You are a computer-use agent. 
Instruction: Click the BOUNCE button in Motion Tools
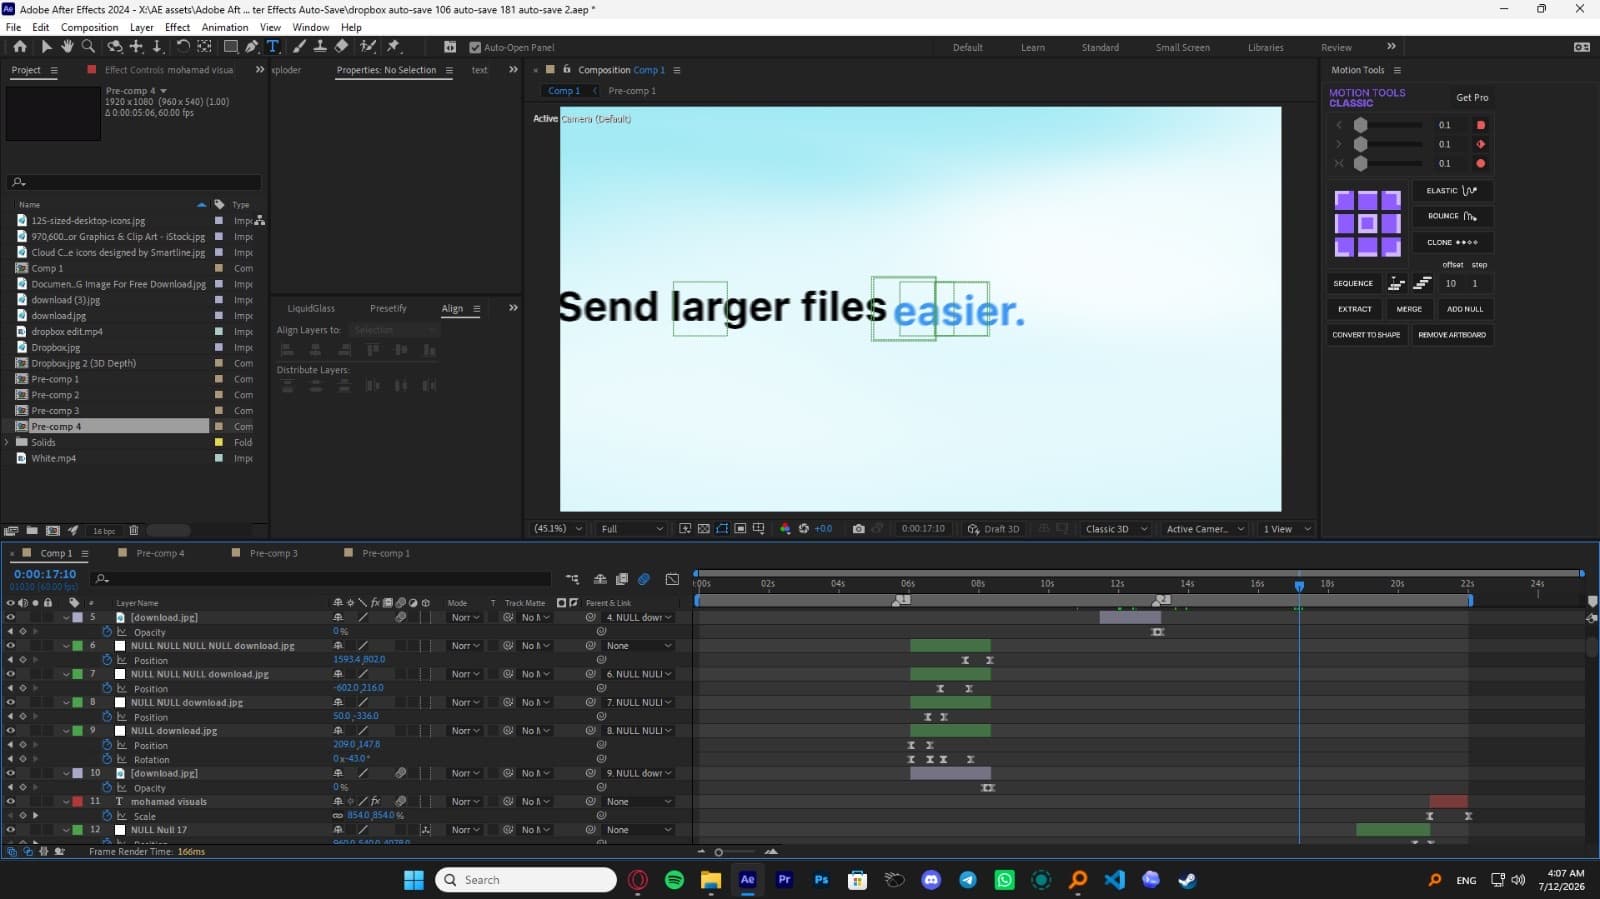coord(1452,216)
